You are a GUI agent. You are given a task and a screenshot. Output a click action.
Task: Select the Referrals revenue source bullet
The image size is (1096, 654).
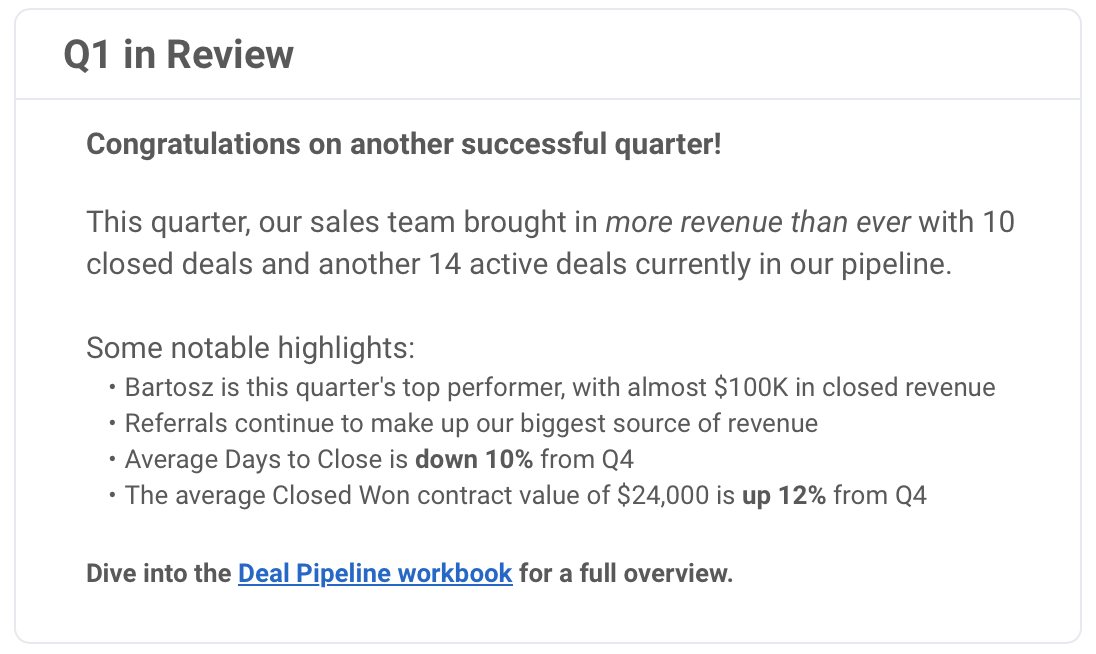[471, 423]
